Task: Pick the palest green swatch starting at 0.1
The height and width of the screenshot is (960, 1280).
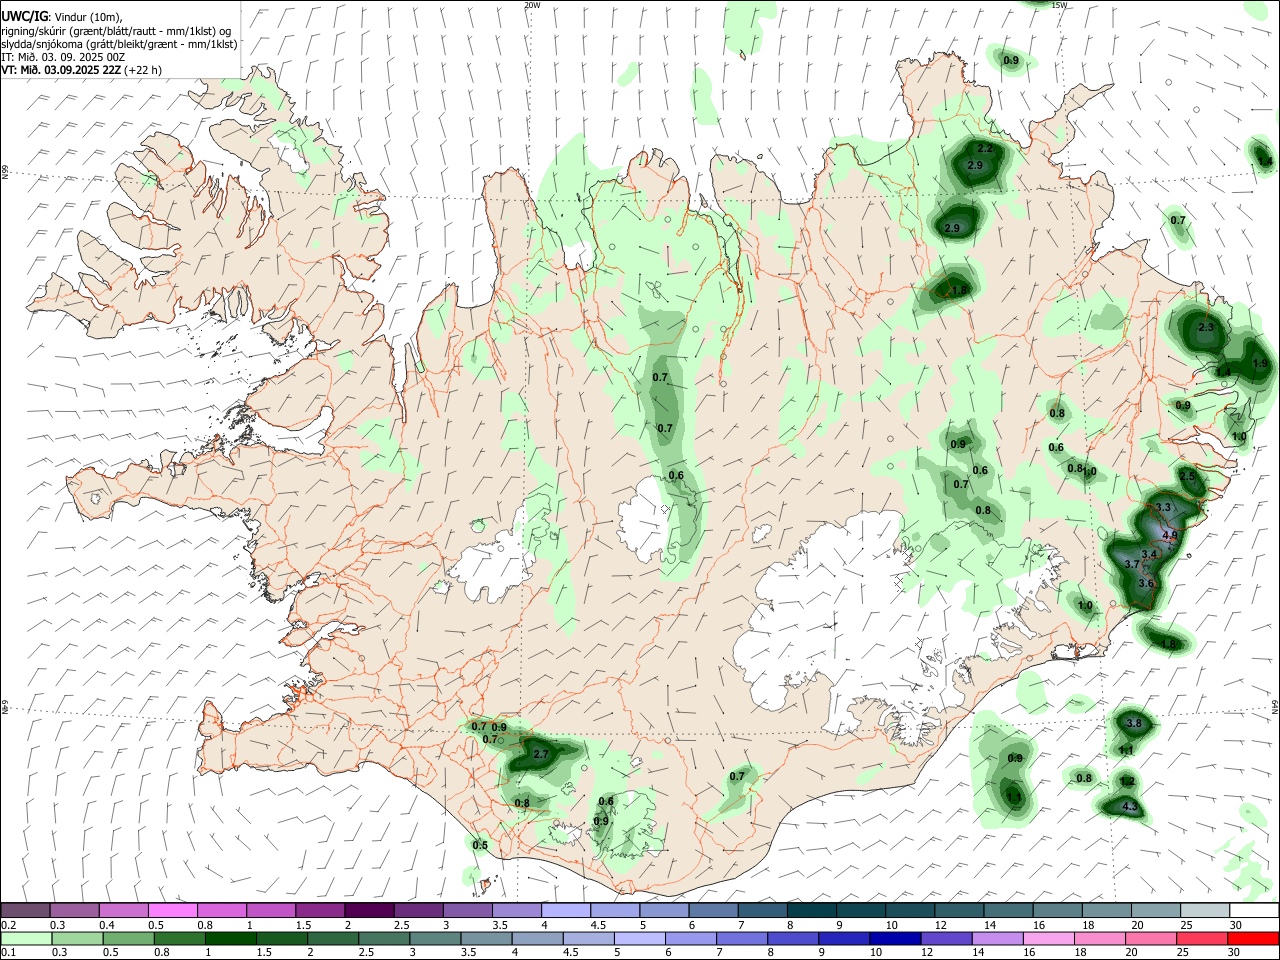Action: pyautogui.click(x=25, y=938)
